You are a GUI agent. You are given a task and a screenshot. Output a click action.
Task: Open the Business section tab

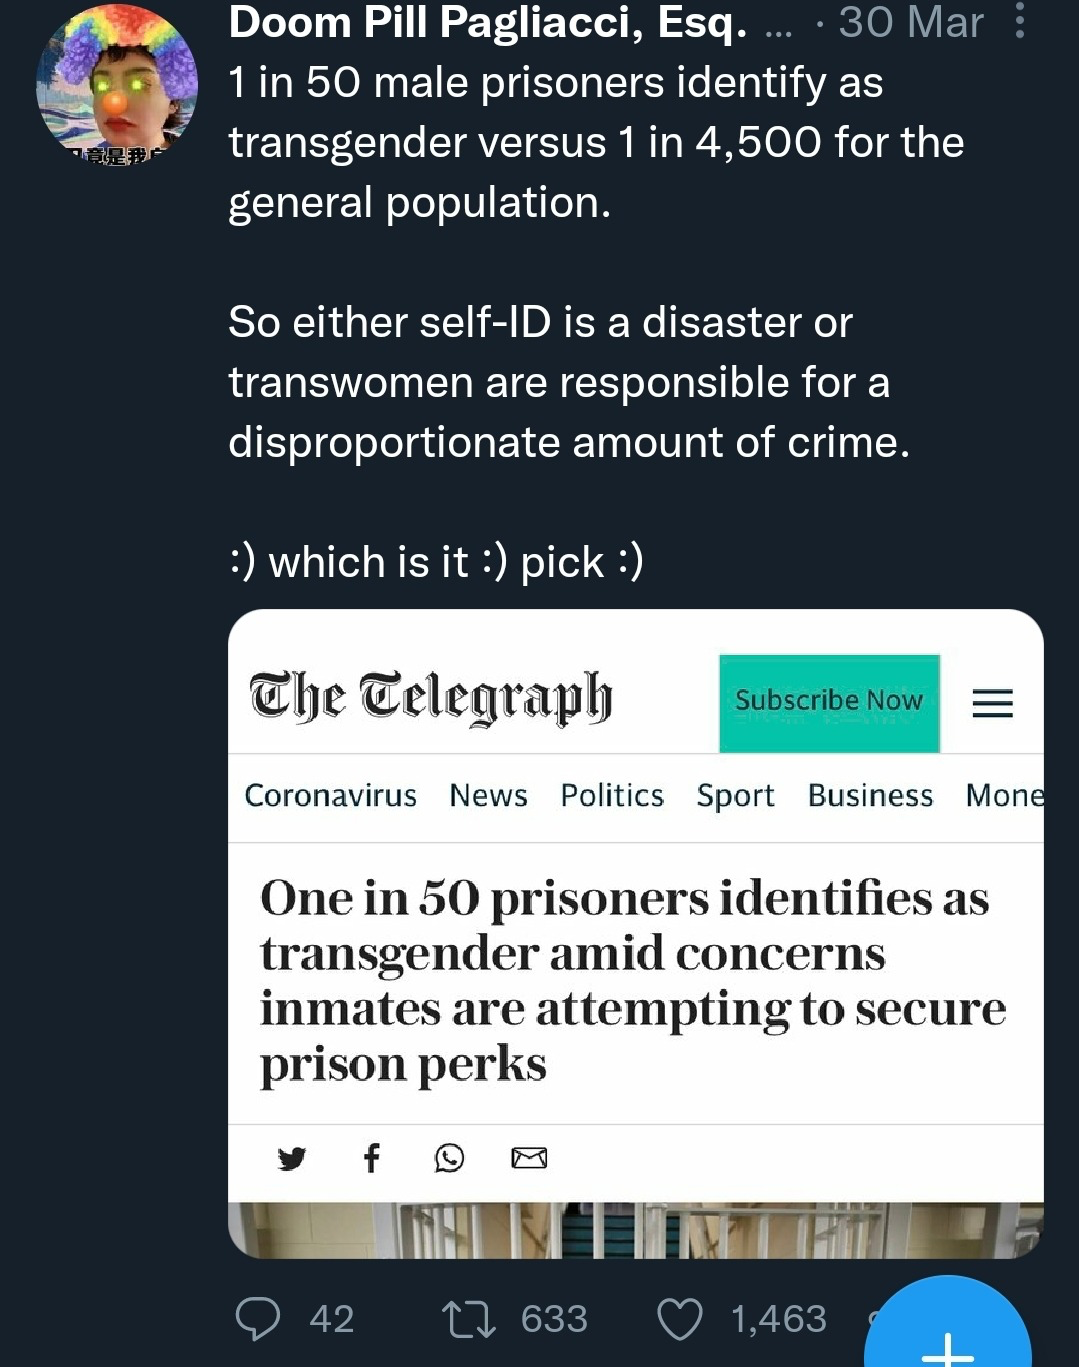tap(870, 796)
